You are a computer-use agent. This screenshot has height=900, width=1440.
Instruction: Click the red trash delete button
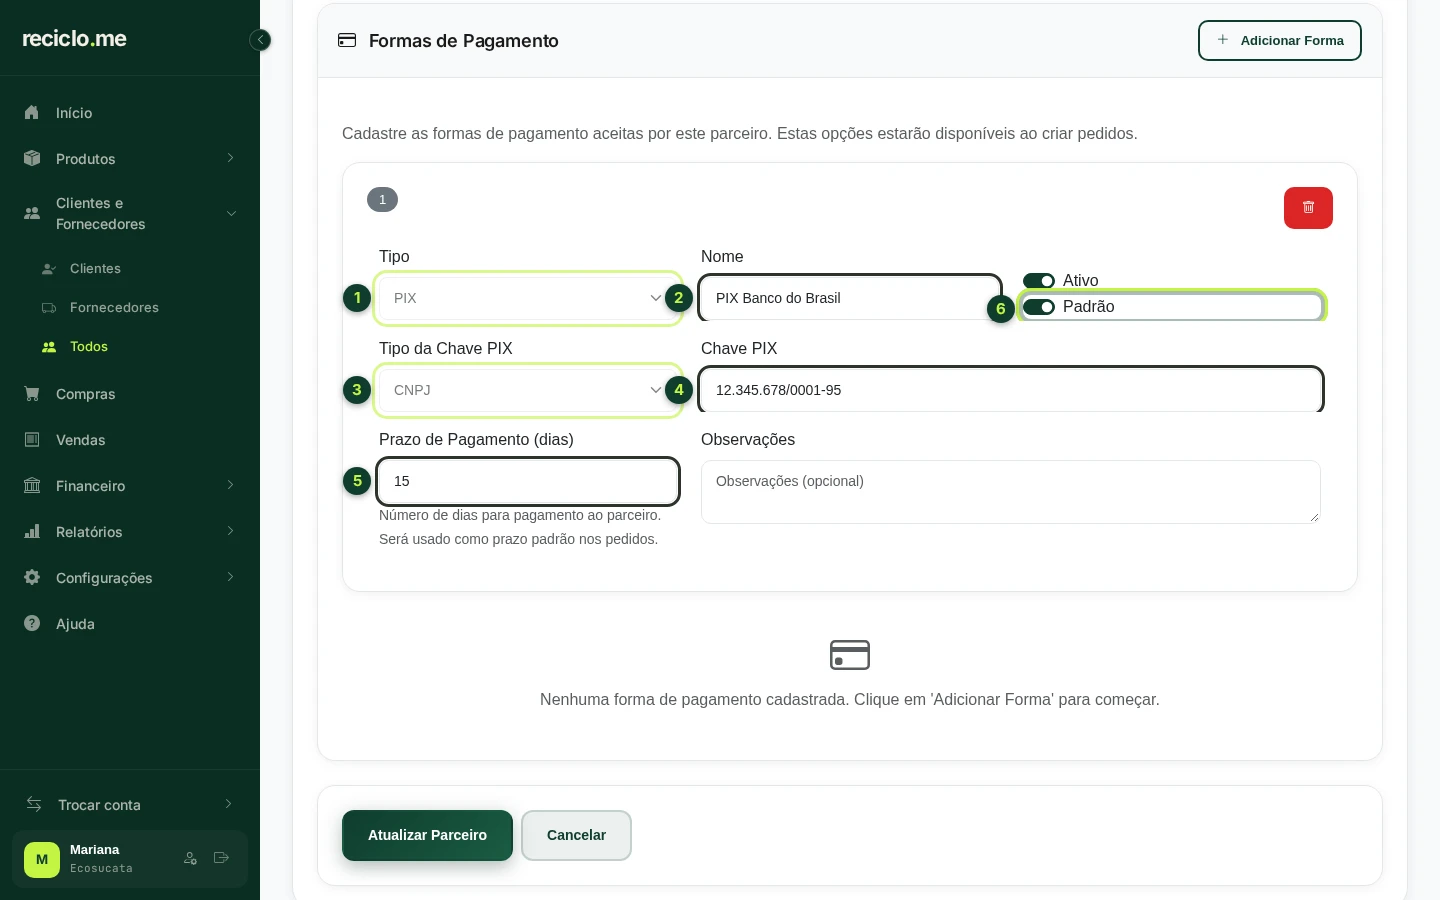pyautogui.click(x=1308, y=208)
